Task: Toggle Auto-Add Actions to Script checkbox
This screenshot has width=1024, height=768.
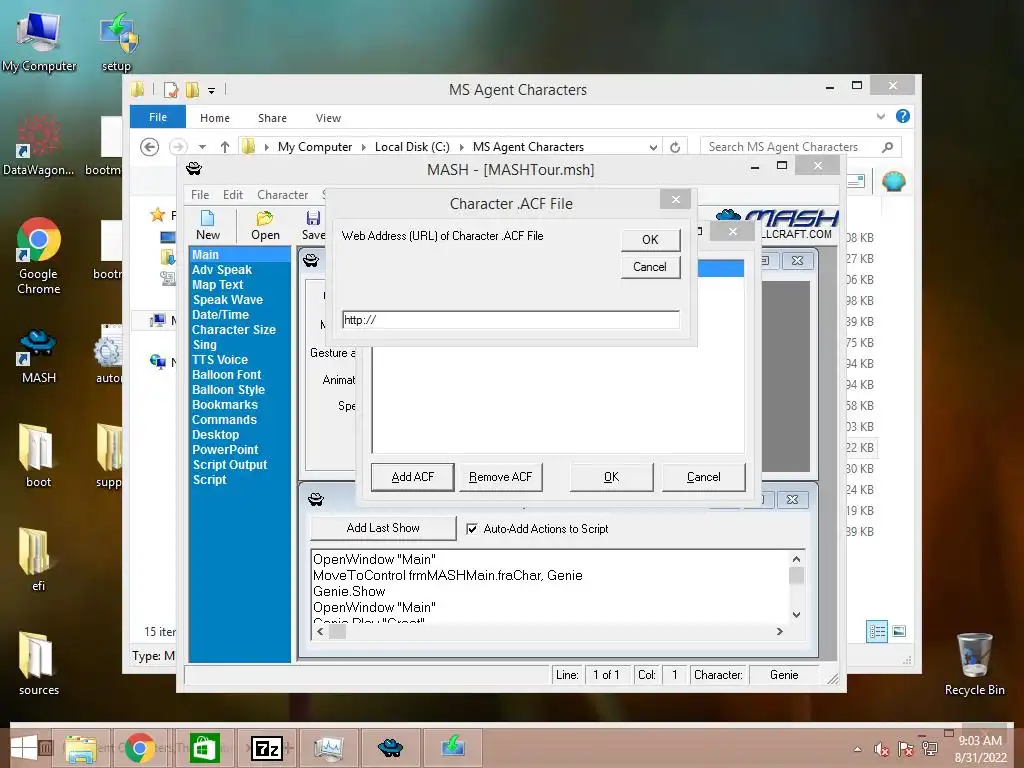Action: (x=472, y=529)
